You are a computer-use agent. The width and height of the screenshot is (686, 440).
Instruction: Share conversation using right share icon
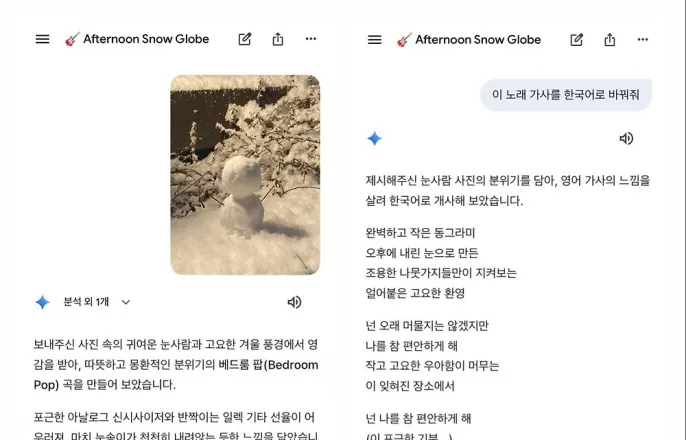pyautogui.click(x=610, y=39)
